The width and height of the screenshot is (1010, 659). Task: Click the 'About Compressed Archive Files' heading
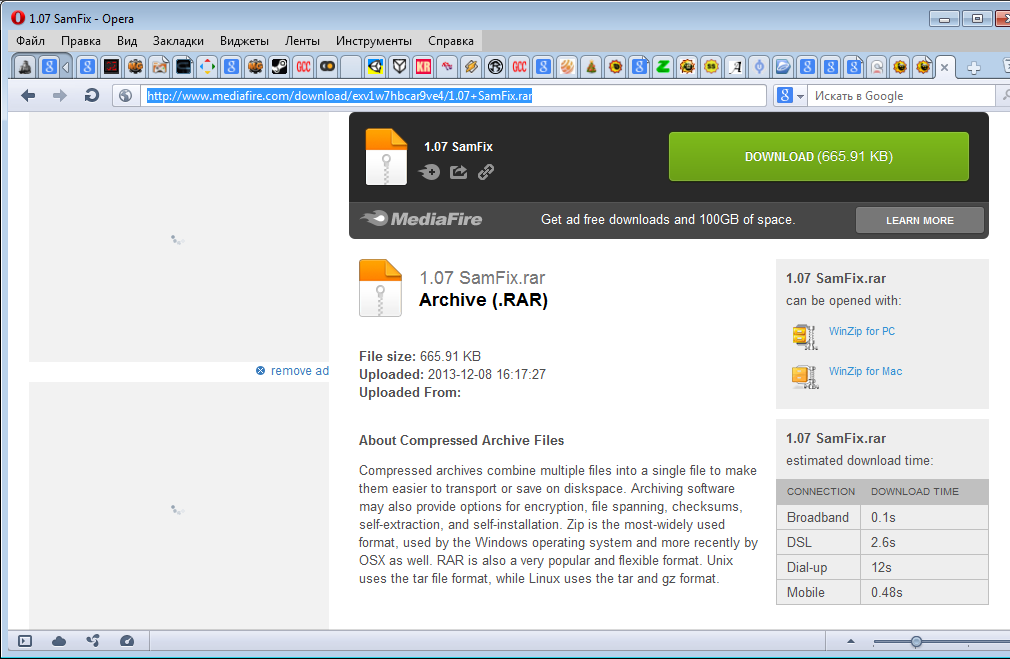click(461, 440)
